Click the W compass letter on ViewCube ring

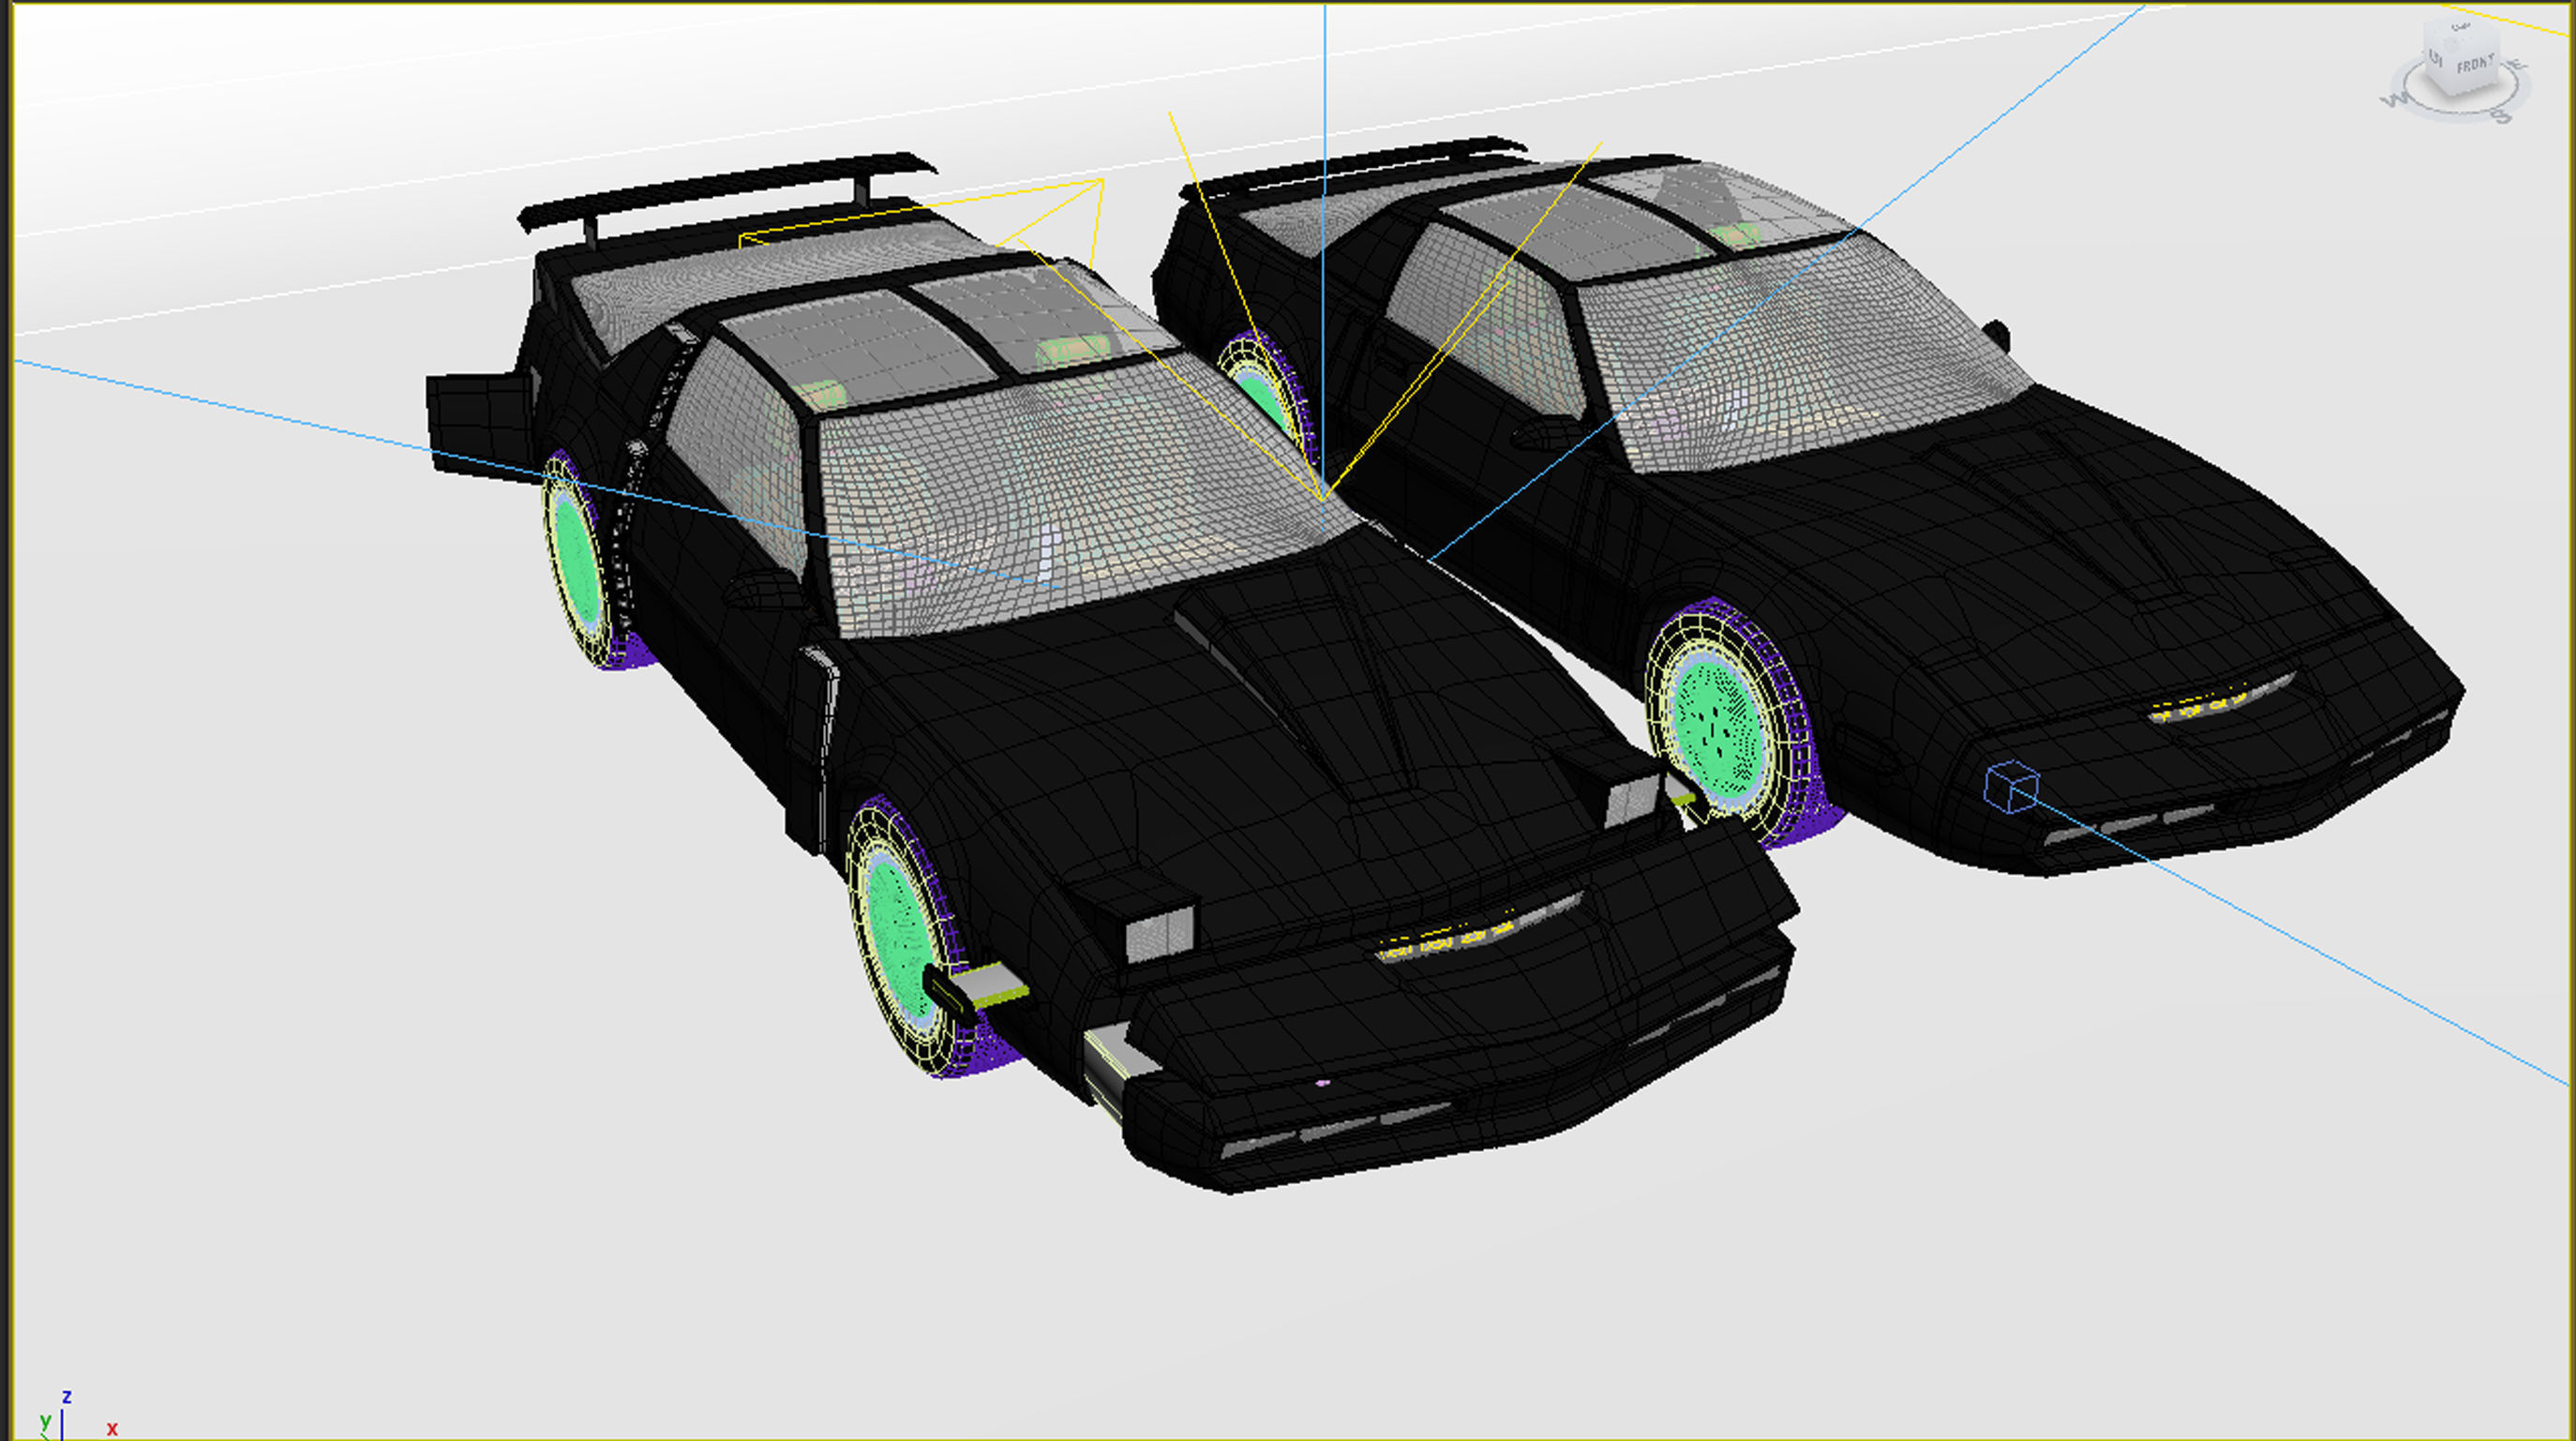(x=2394, y=99)
